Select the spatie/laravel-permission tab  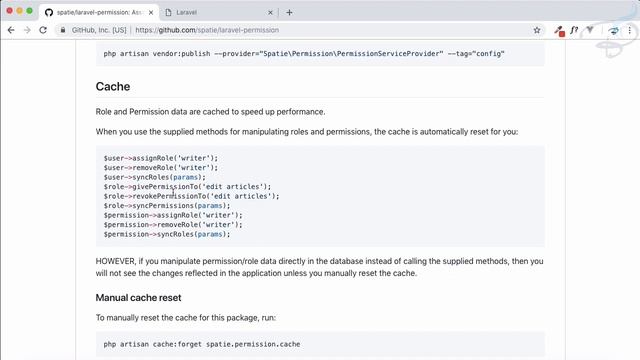tap(100, 13)
